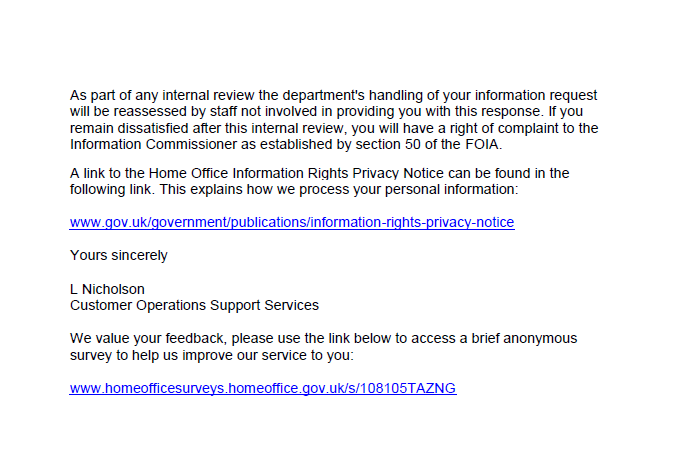Viewport: 684px width, 453px height.
Task: Open the information rights privacy notice link
Action: pyautogui.click(x=292, y=222)
